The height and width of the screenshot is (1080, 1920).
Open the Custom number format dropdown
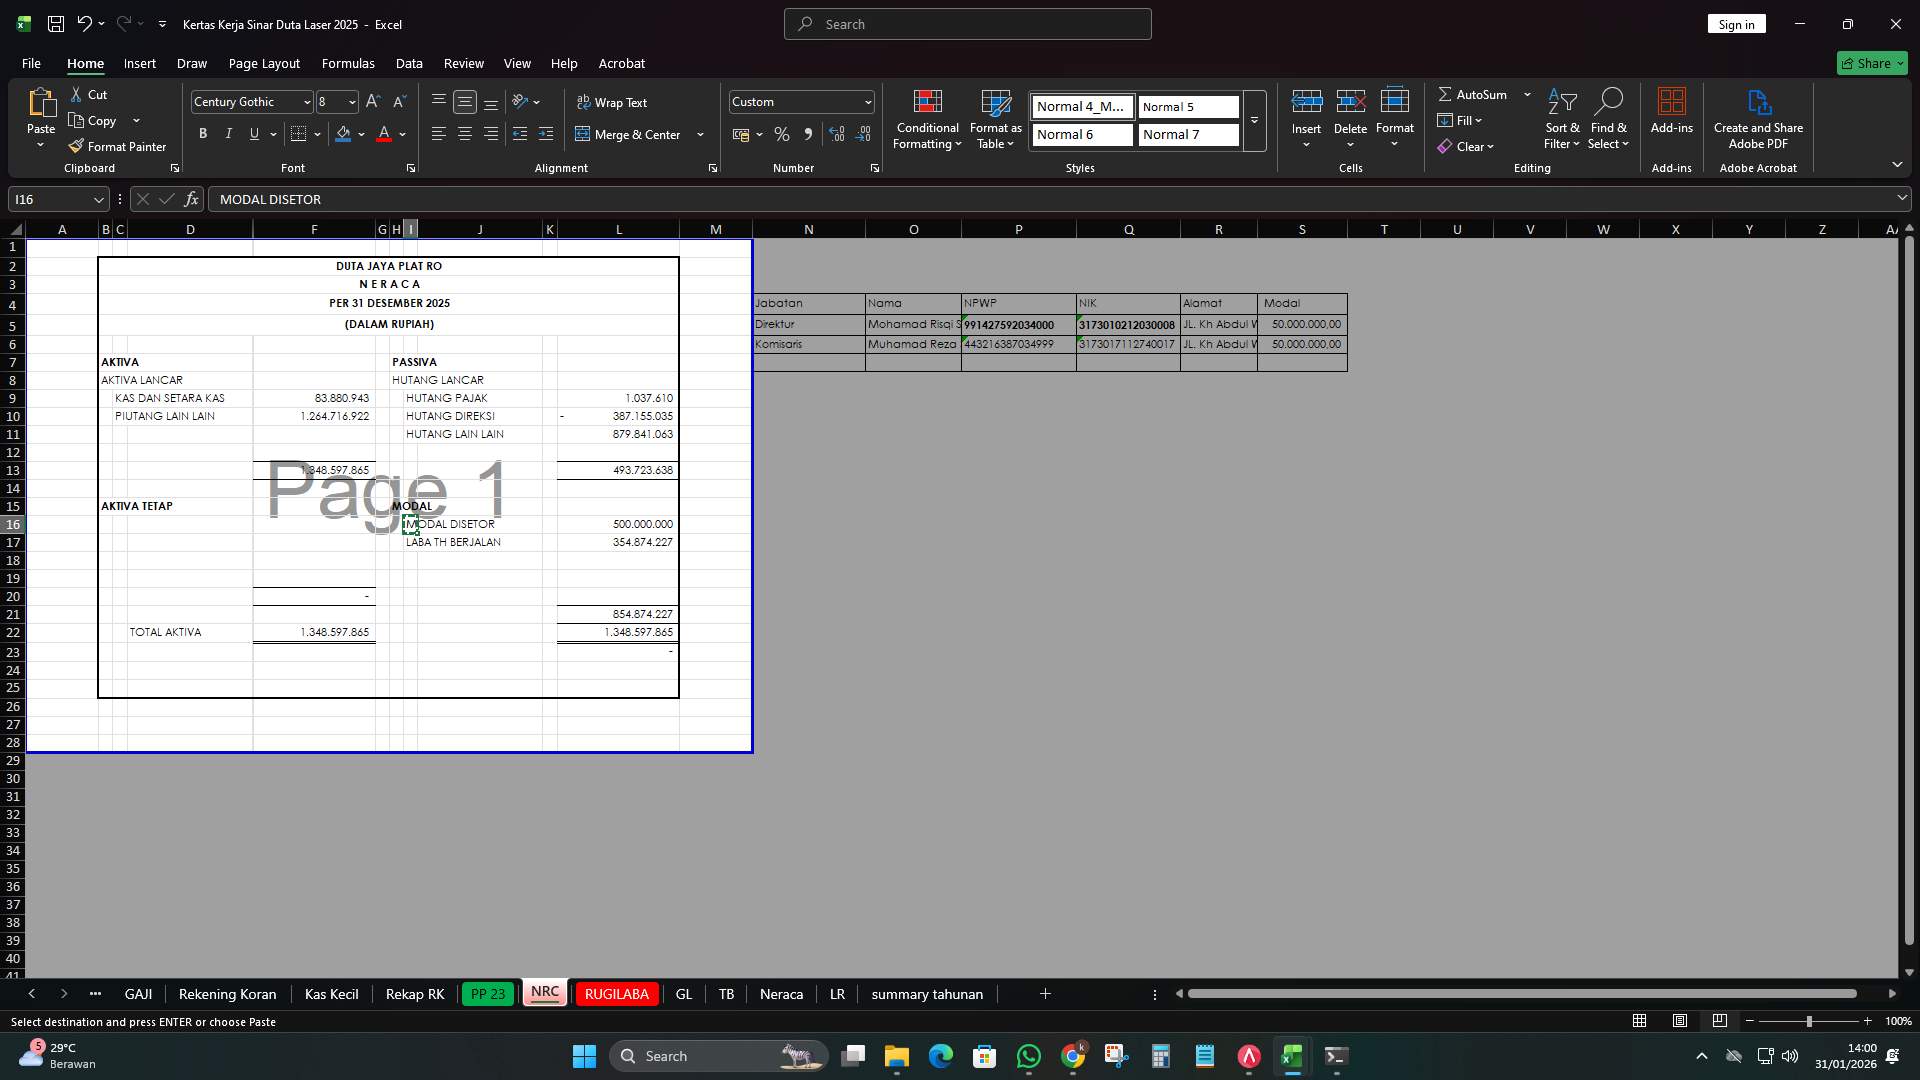point(864,101)
